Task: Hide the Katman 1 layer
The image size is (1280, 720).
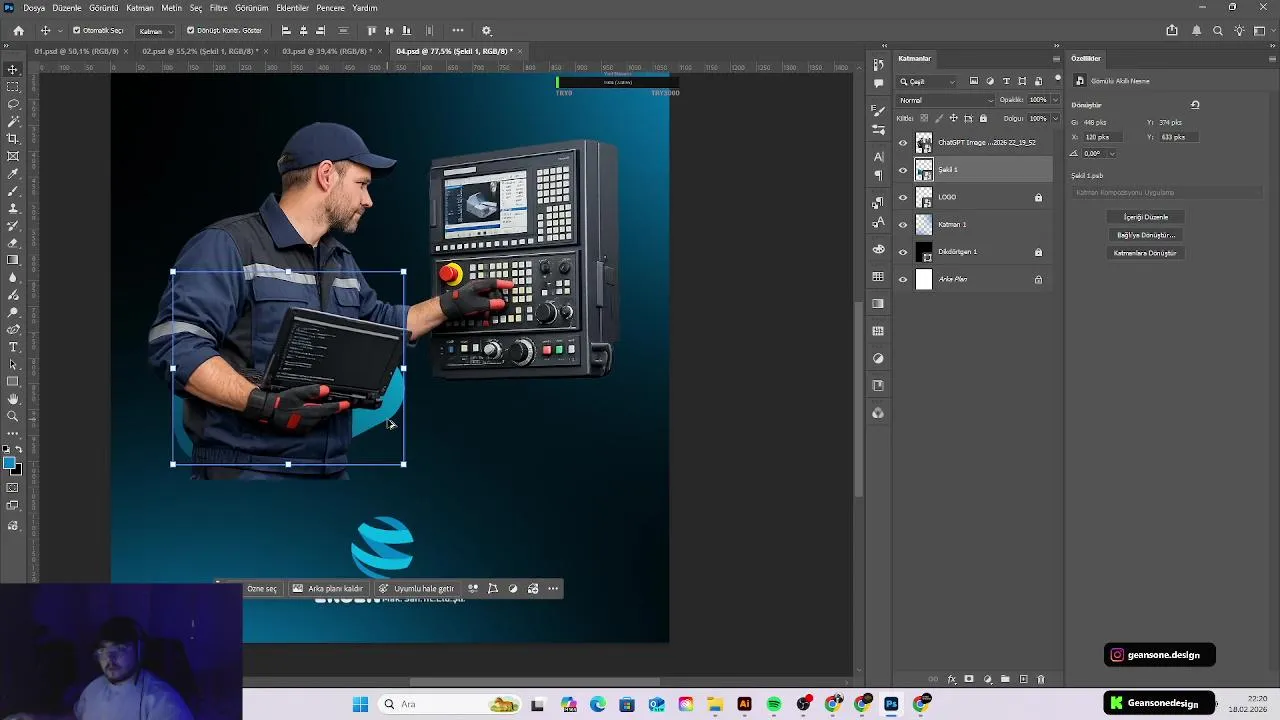Action: (x=903, y=225)
